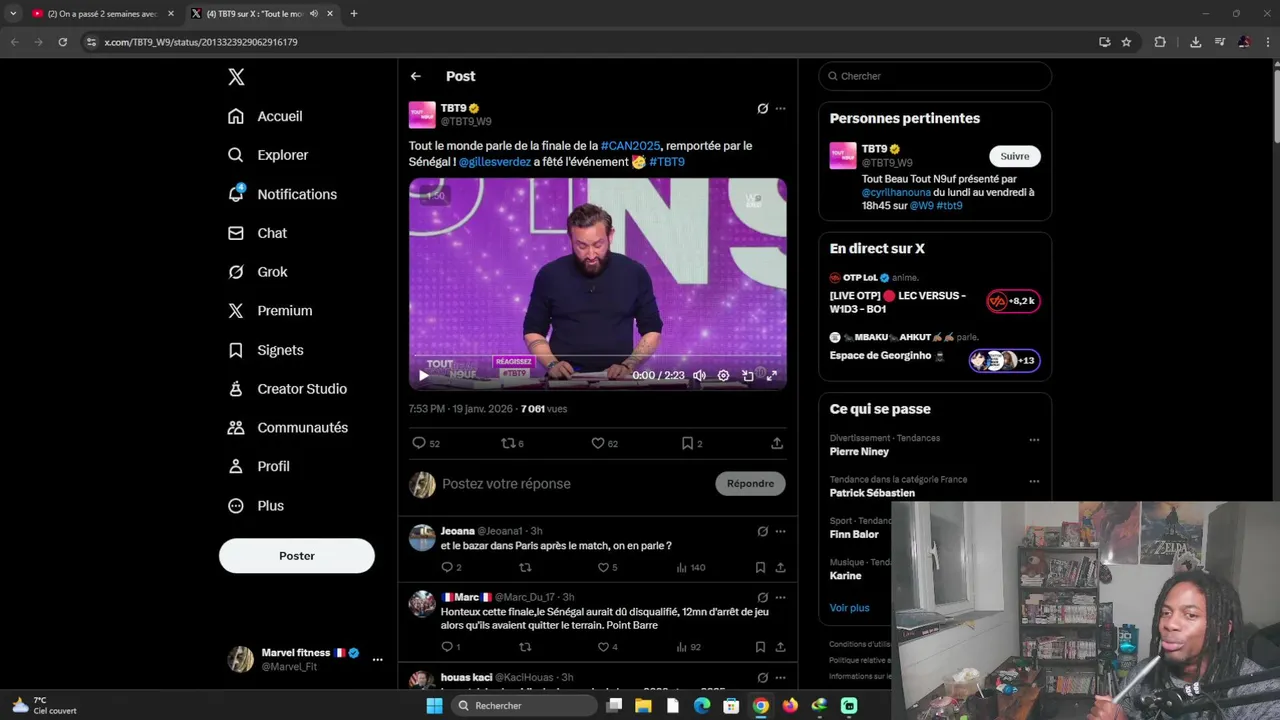Enter video fullscreen mode
1280x720 pixels.
(x=772, y=376)
